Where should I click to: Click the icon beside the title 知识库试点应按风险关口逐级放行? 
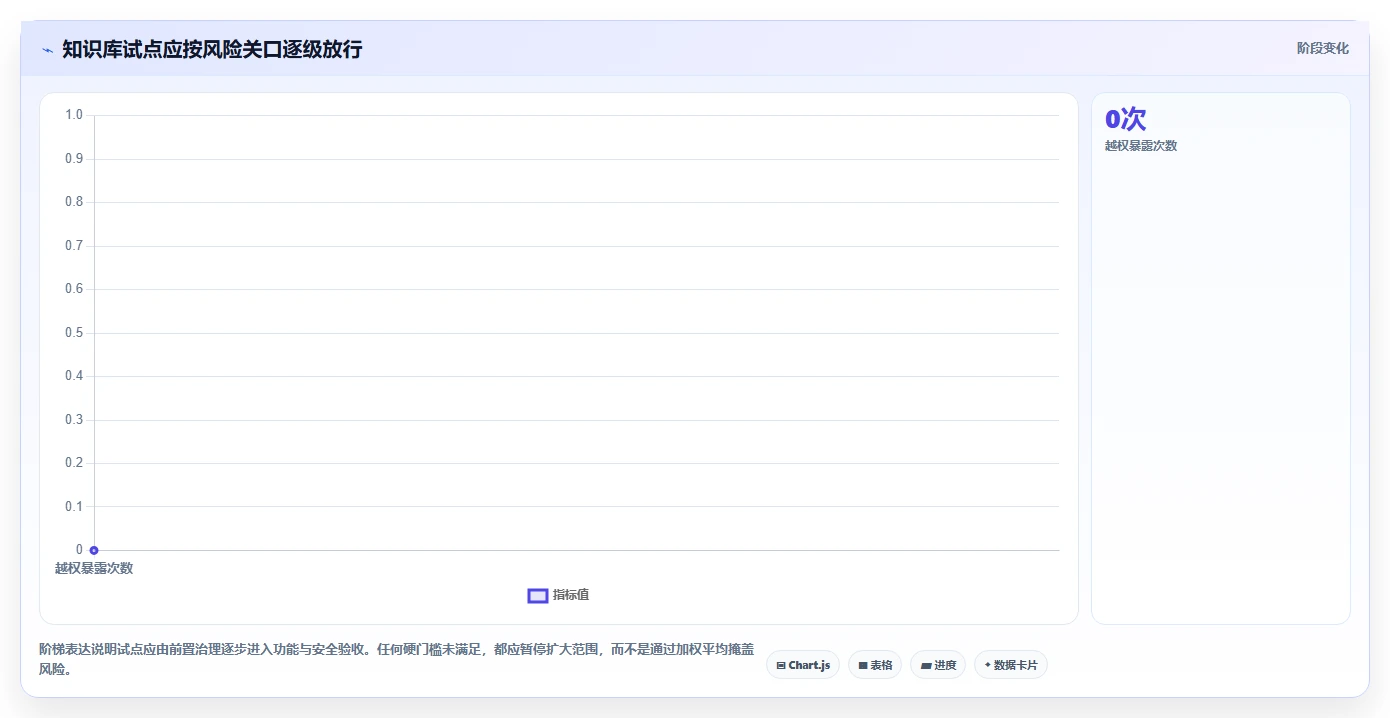pos(47,50)
